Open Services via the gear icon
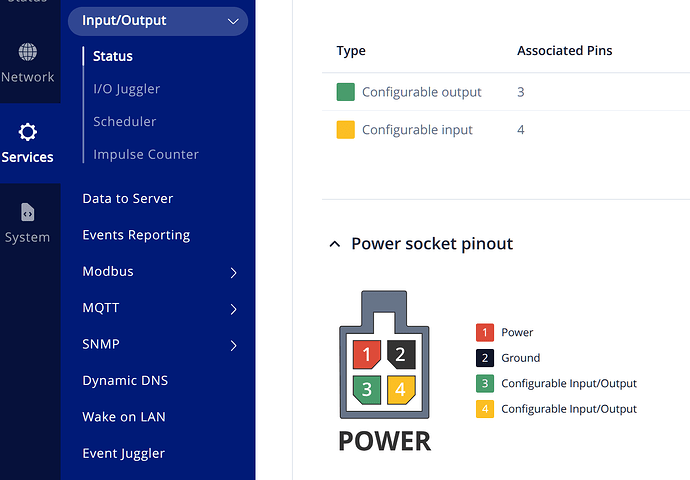The width and height of the screenshot is (690, 480). 28,132
